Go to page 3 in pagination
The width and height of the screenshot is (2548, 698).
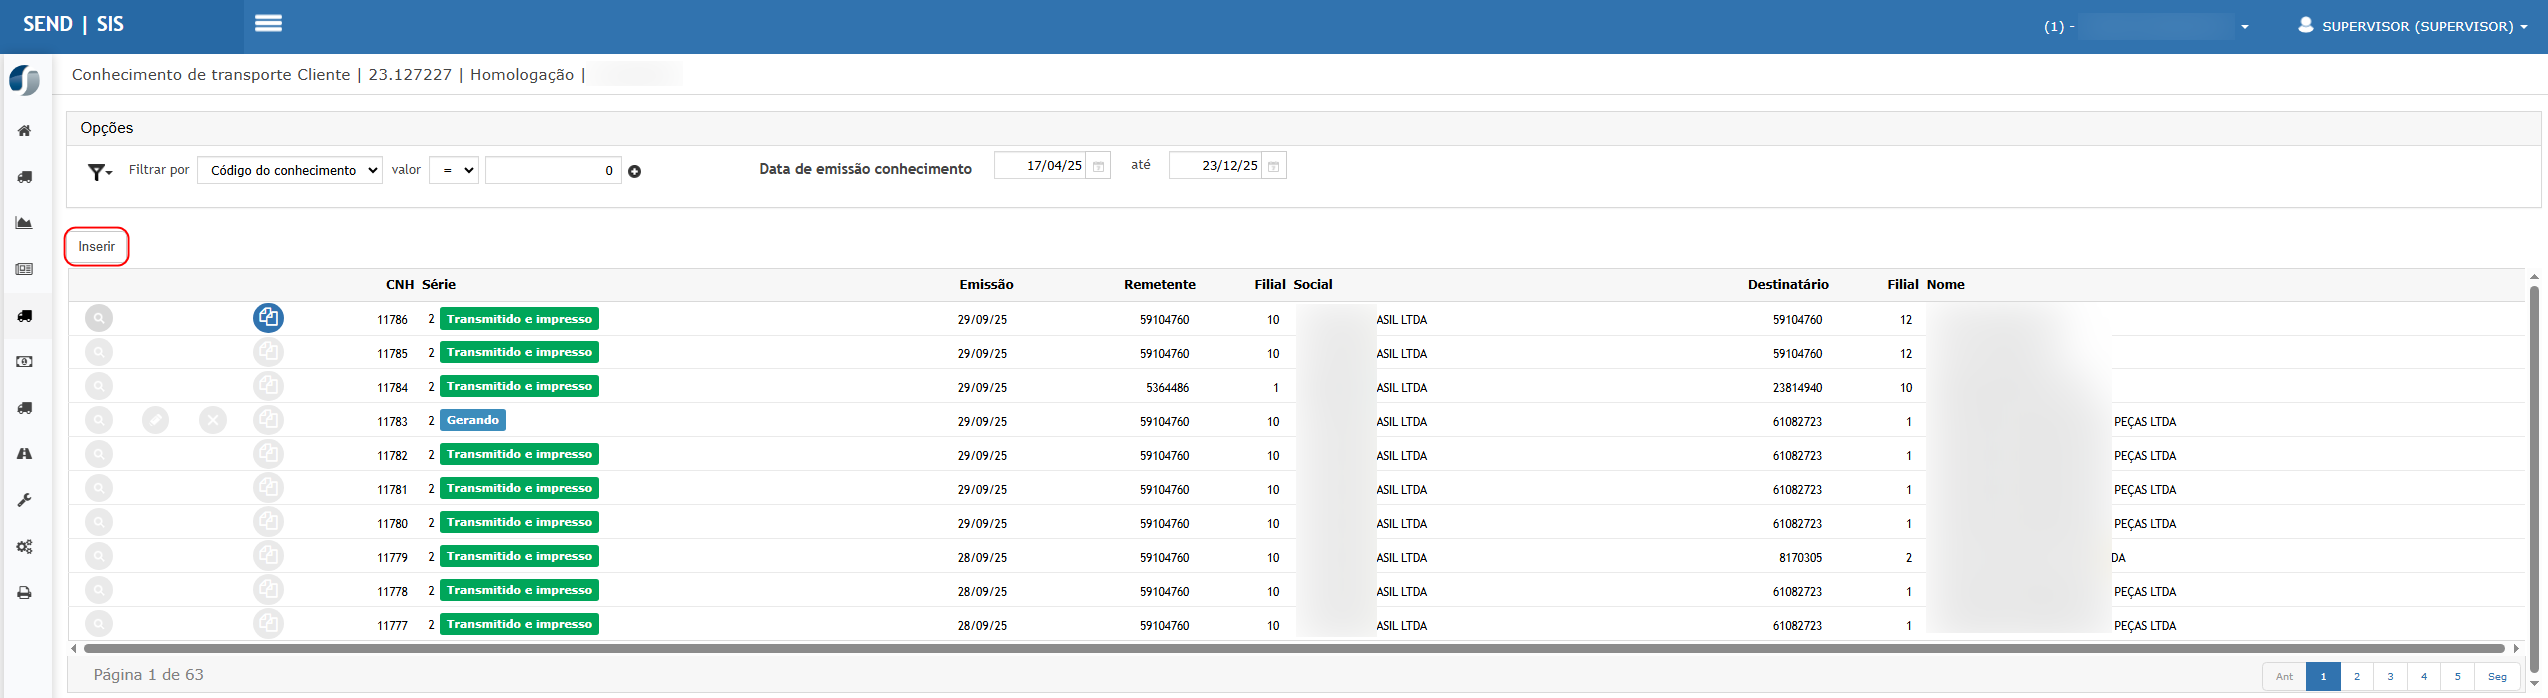[x=2390, y=677]
